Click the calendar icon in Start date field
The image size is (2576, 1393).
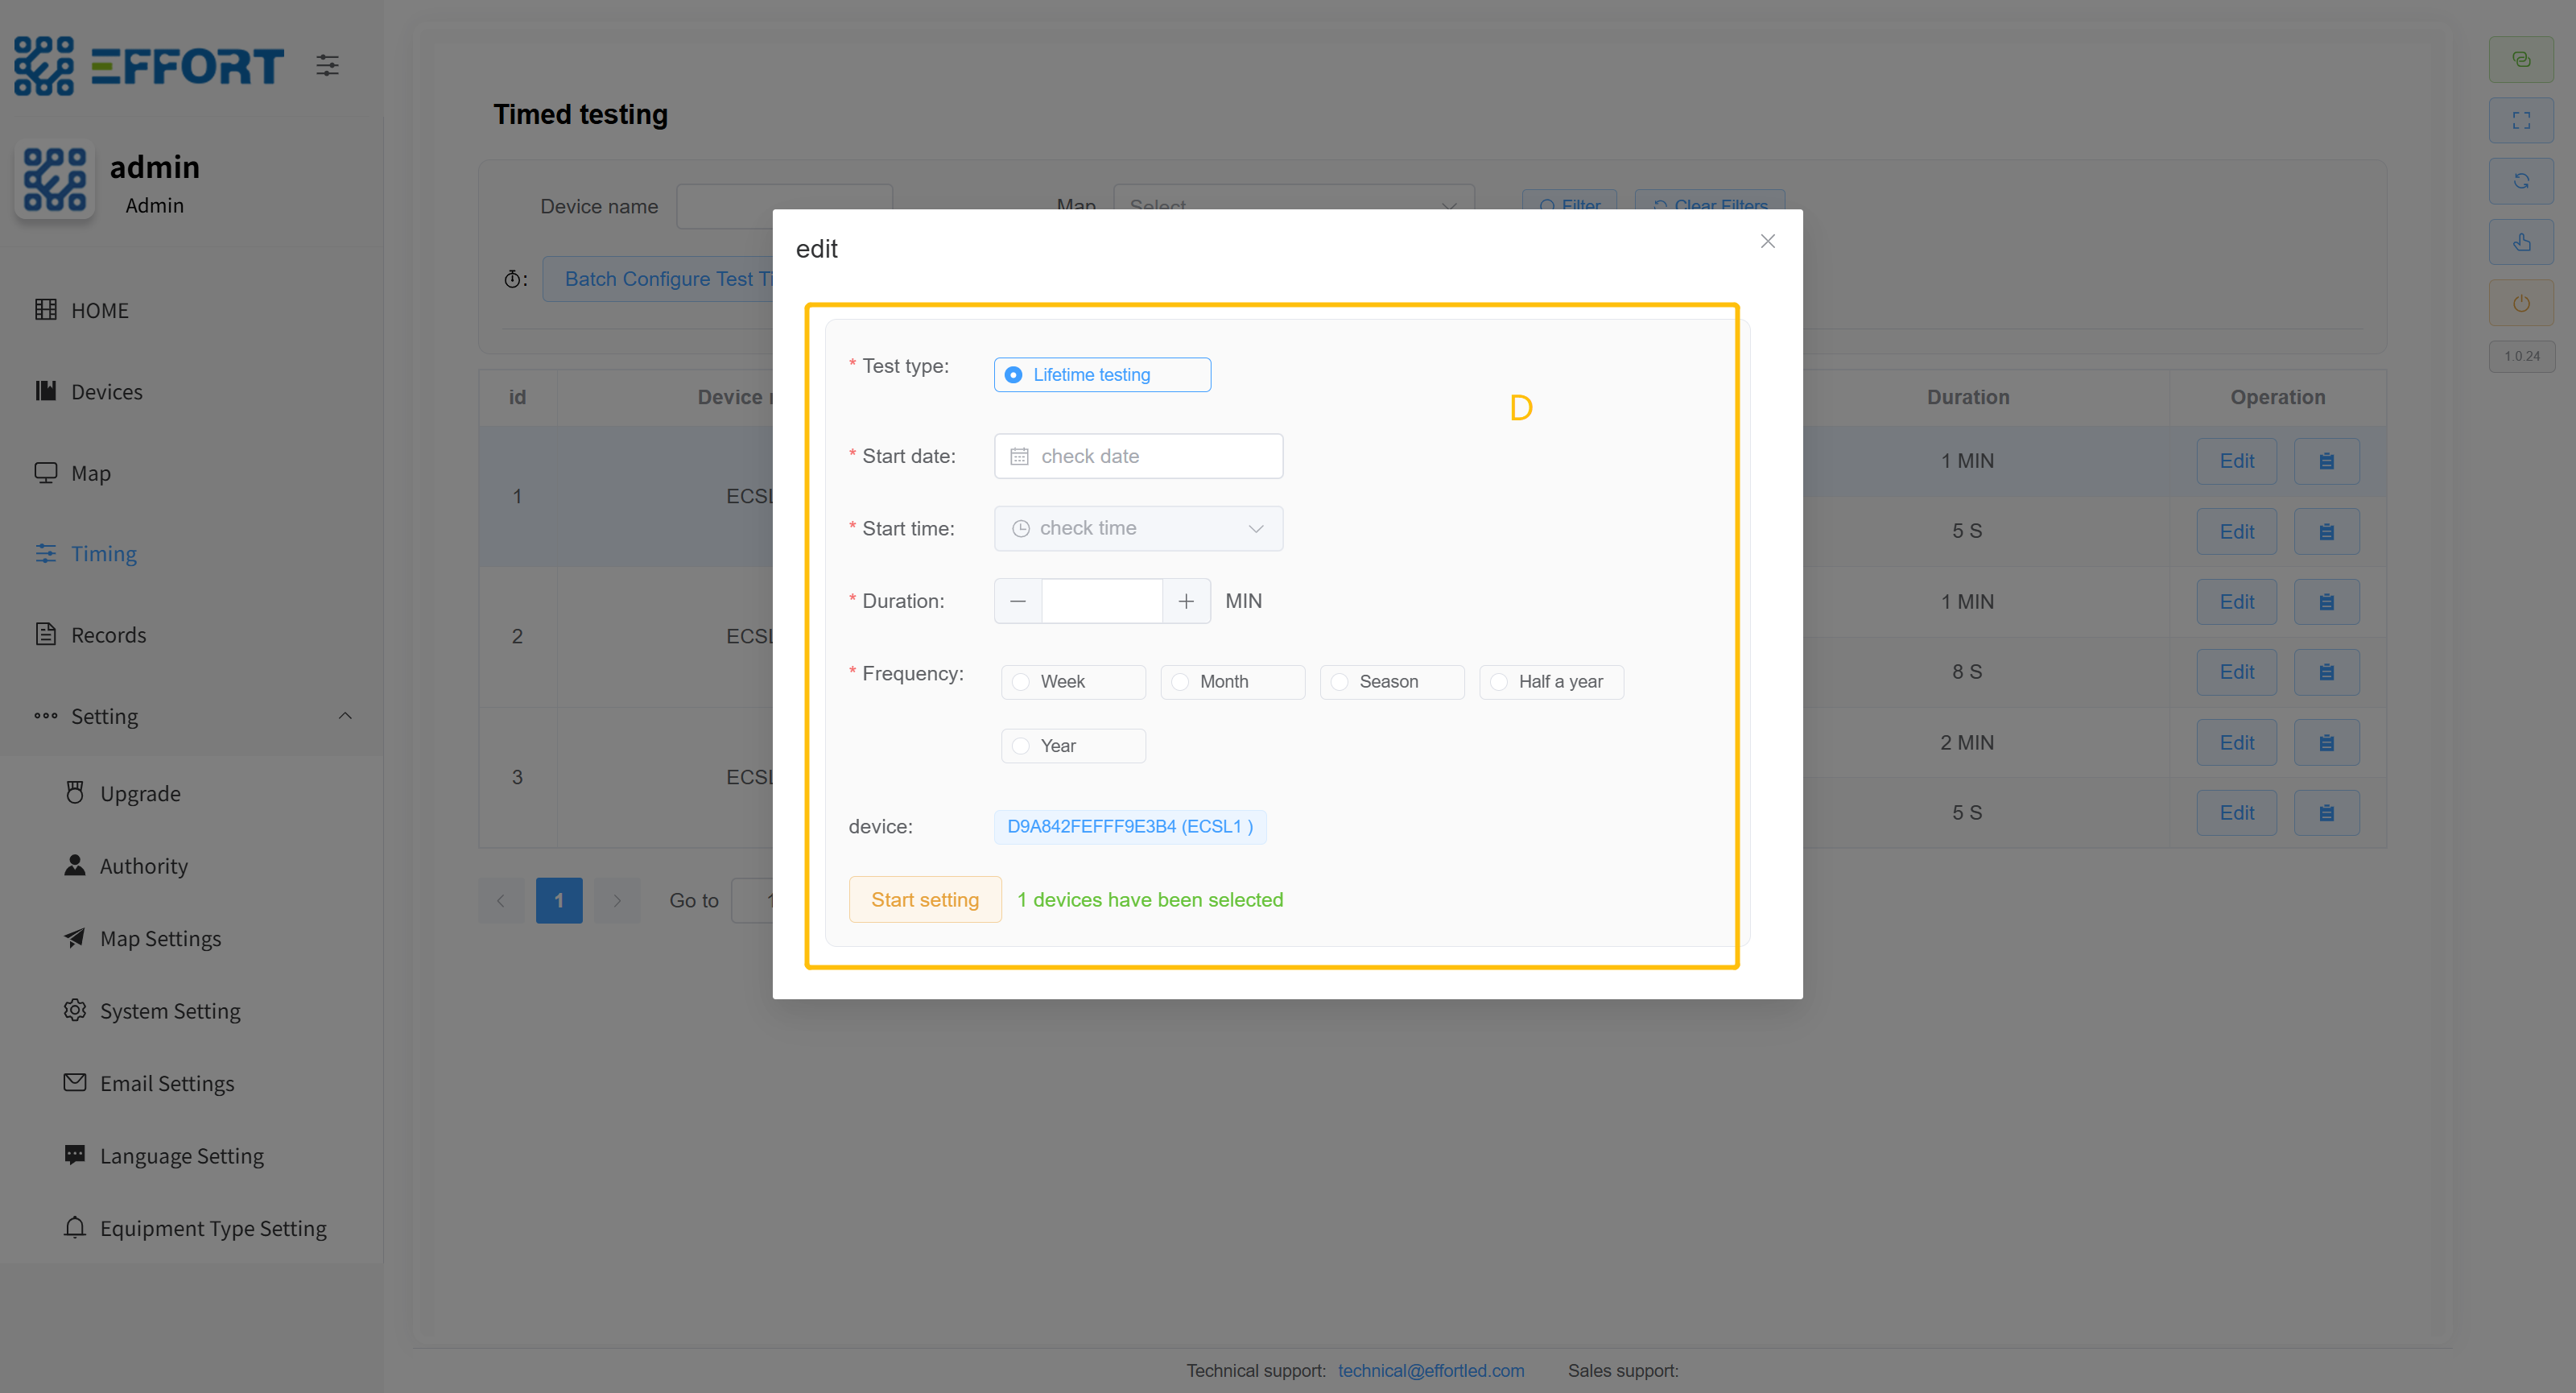[x=1019, y=456]
